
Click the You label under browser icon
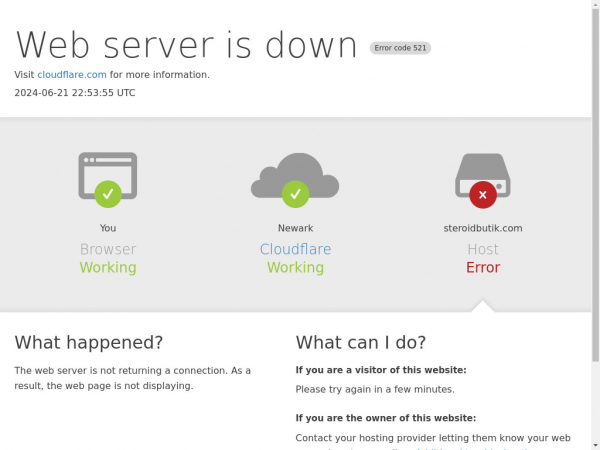(x=108, y=228)
